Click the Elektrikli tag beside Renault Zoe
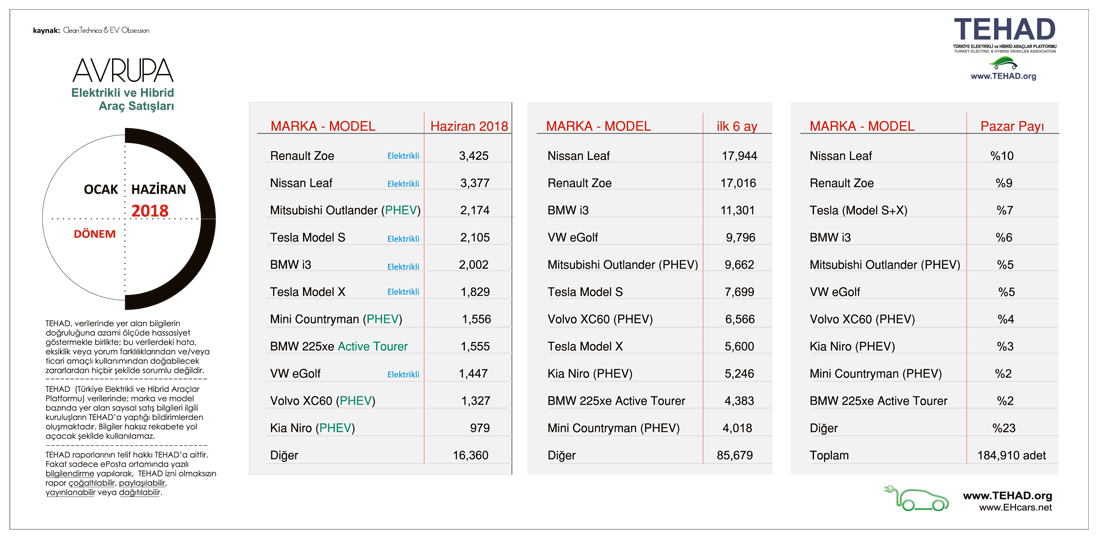 [x=403, y=156]
